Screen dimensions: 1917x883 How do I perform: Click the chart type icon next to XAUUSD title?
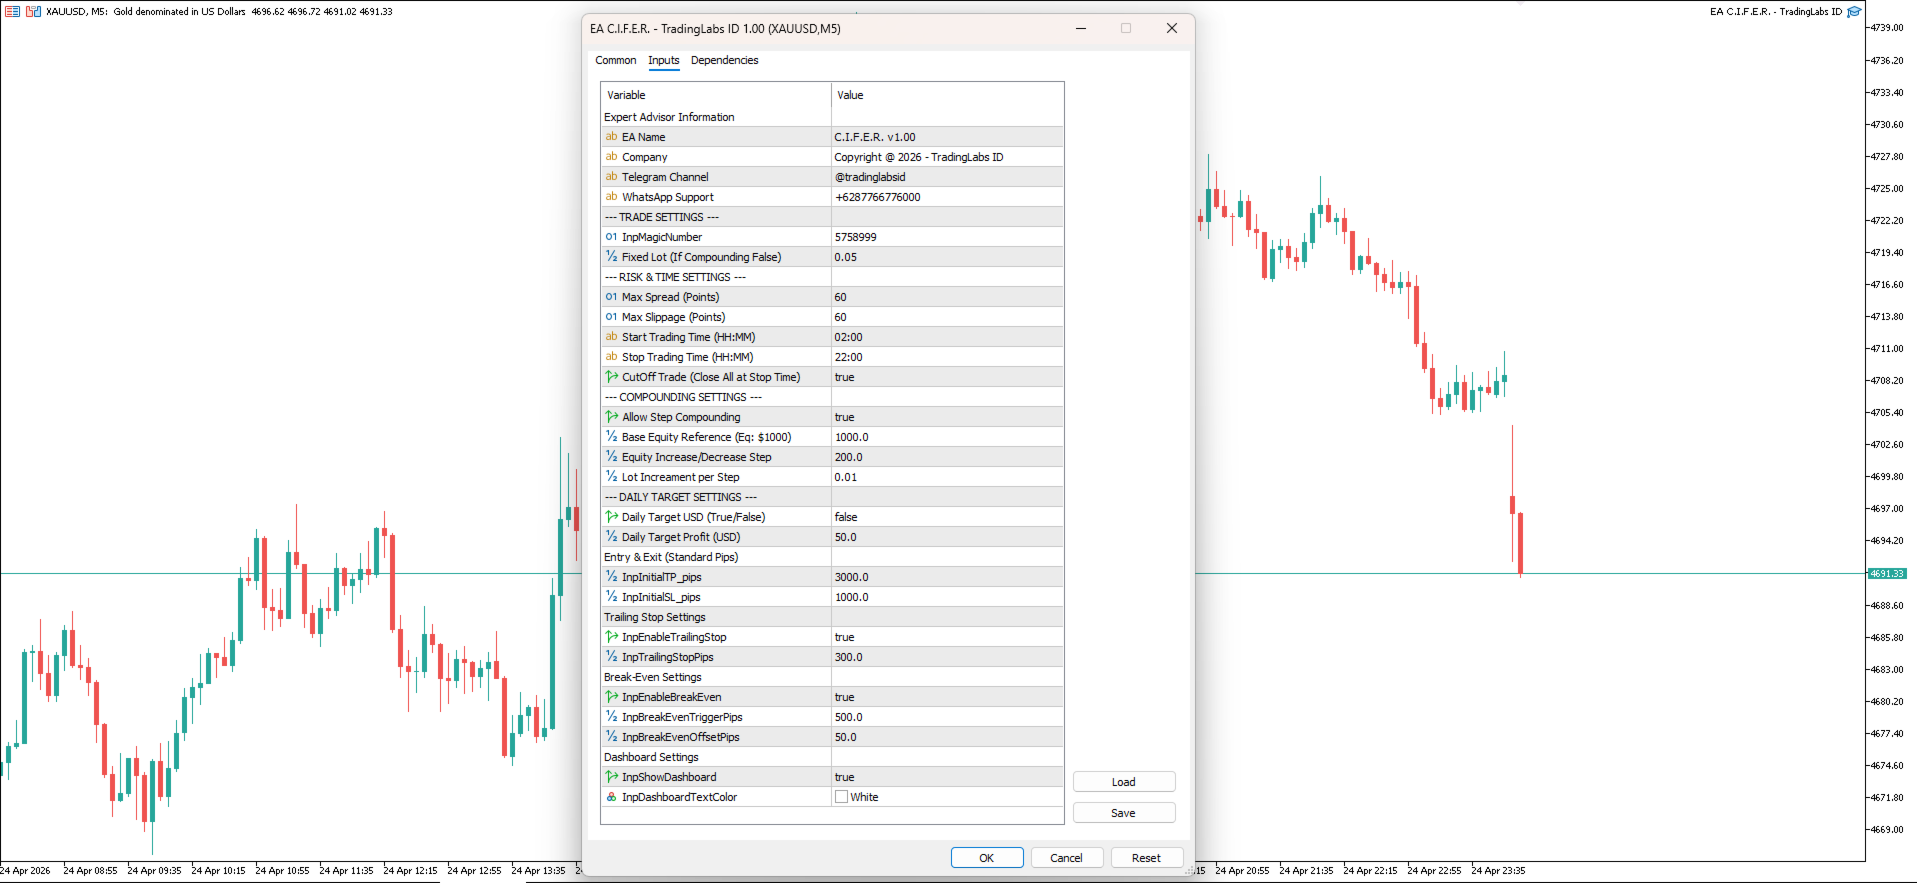[x=33, y=12]
